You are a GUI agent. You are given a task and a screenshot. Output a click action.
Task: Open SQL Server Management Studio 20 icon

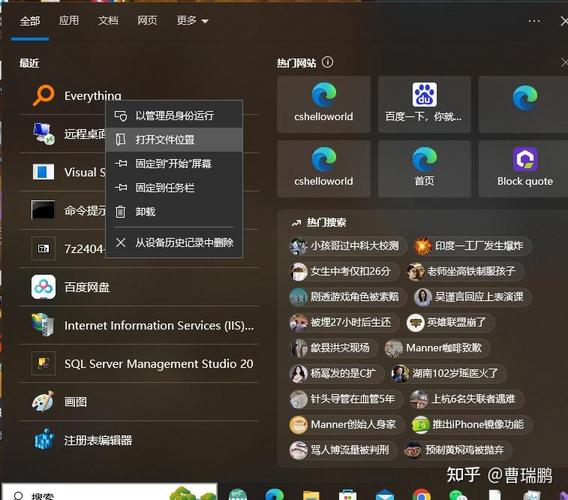pyautogui.click(x=43, y=363)
